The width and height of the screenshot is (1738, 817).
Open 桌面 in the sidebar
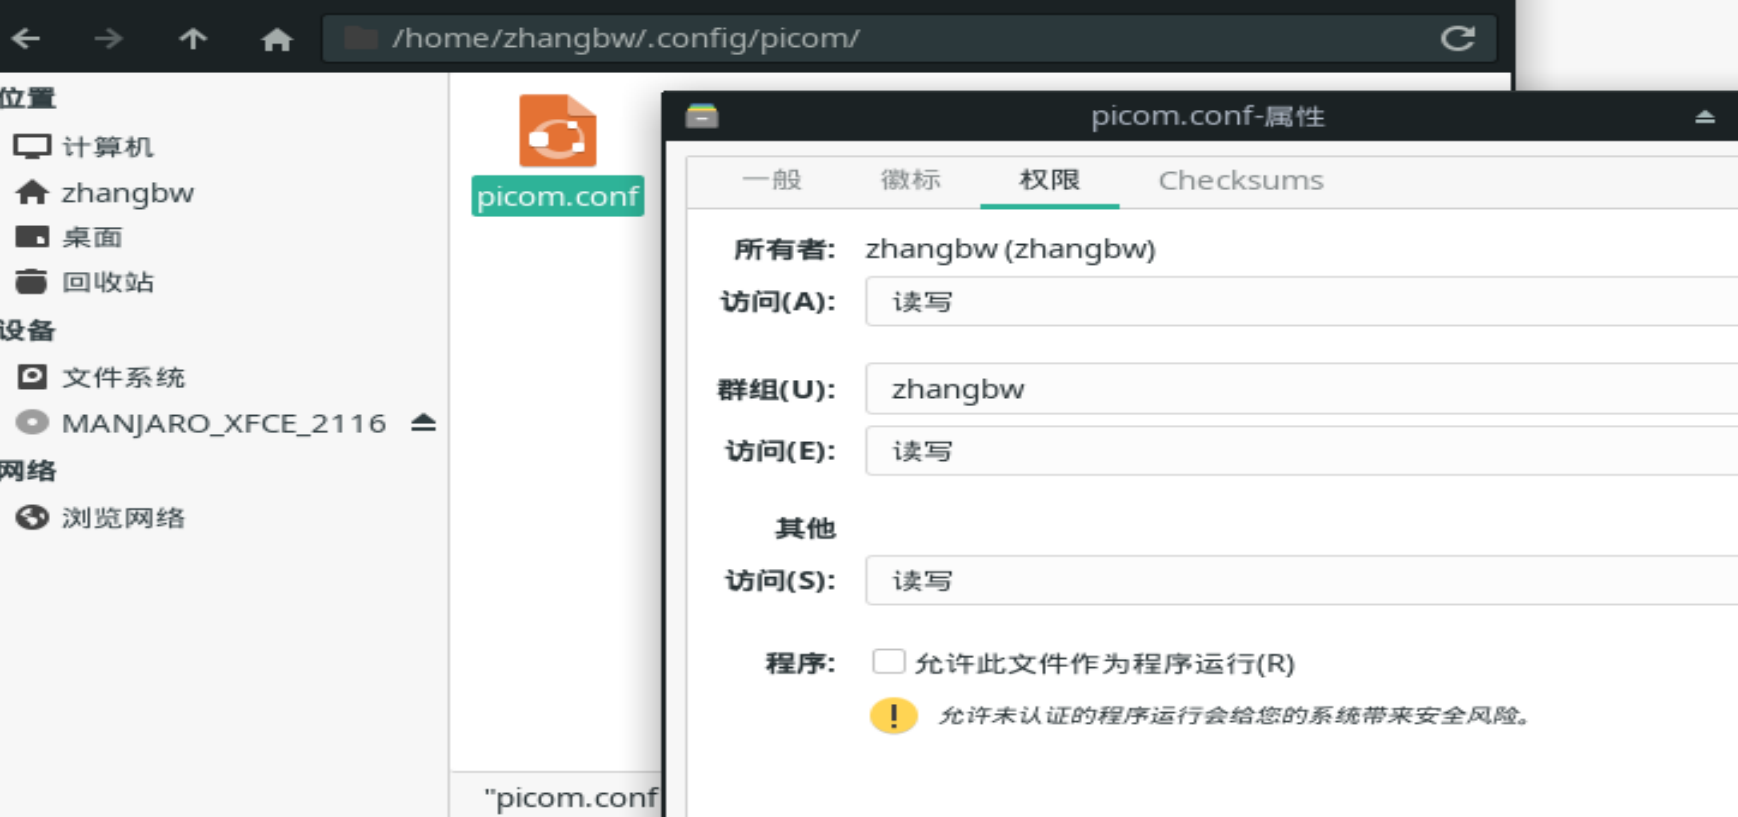point(92,237)
